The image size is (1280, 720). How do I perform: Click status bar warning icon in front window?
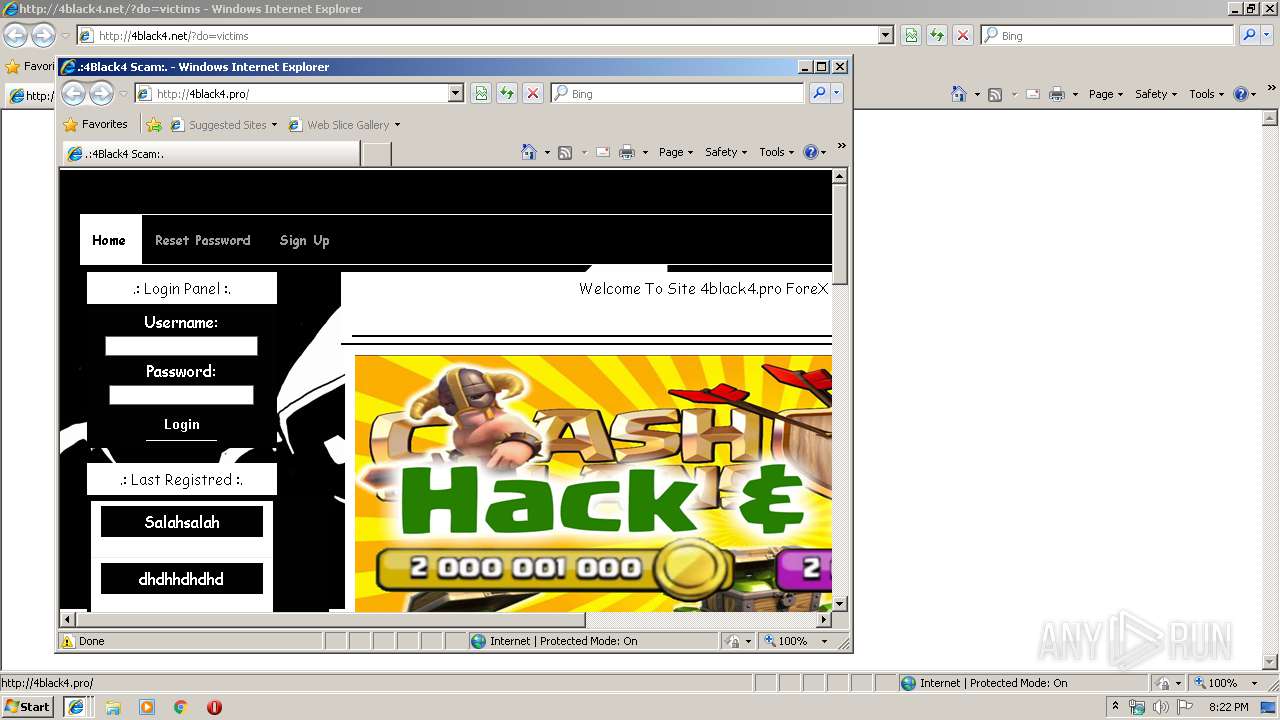coord(68,641)
